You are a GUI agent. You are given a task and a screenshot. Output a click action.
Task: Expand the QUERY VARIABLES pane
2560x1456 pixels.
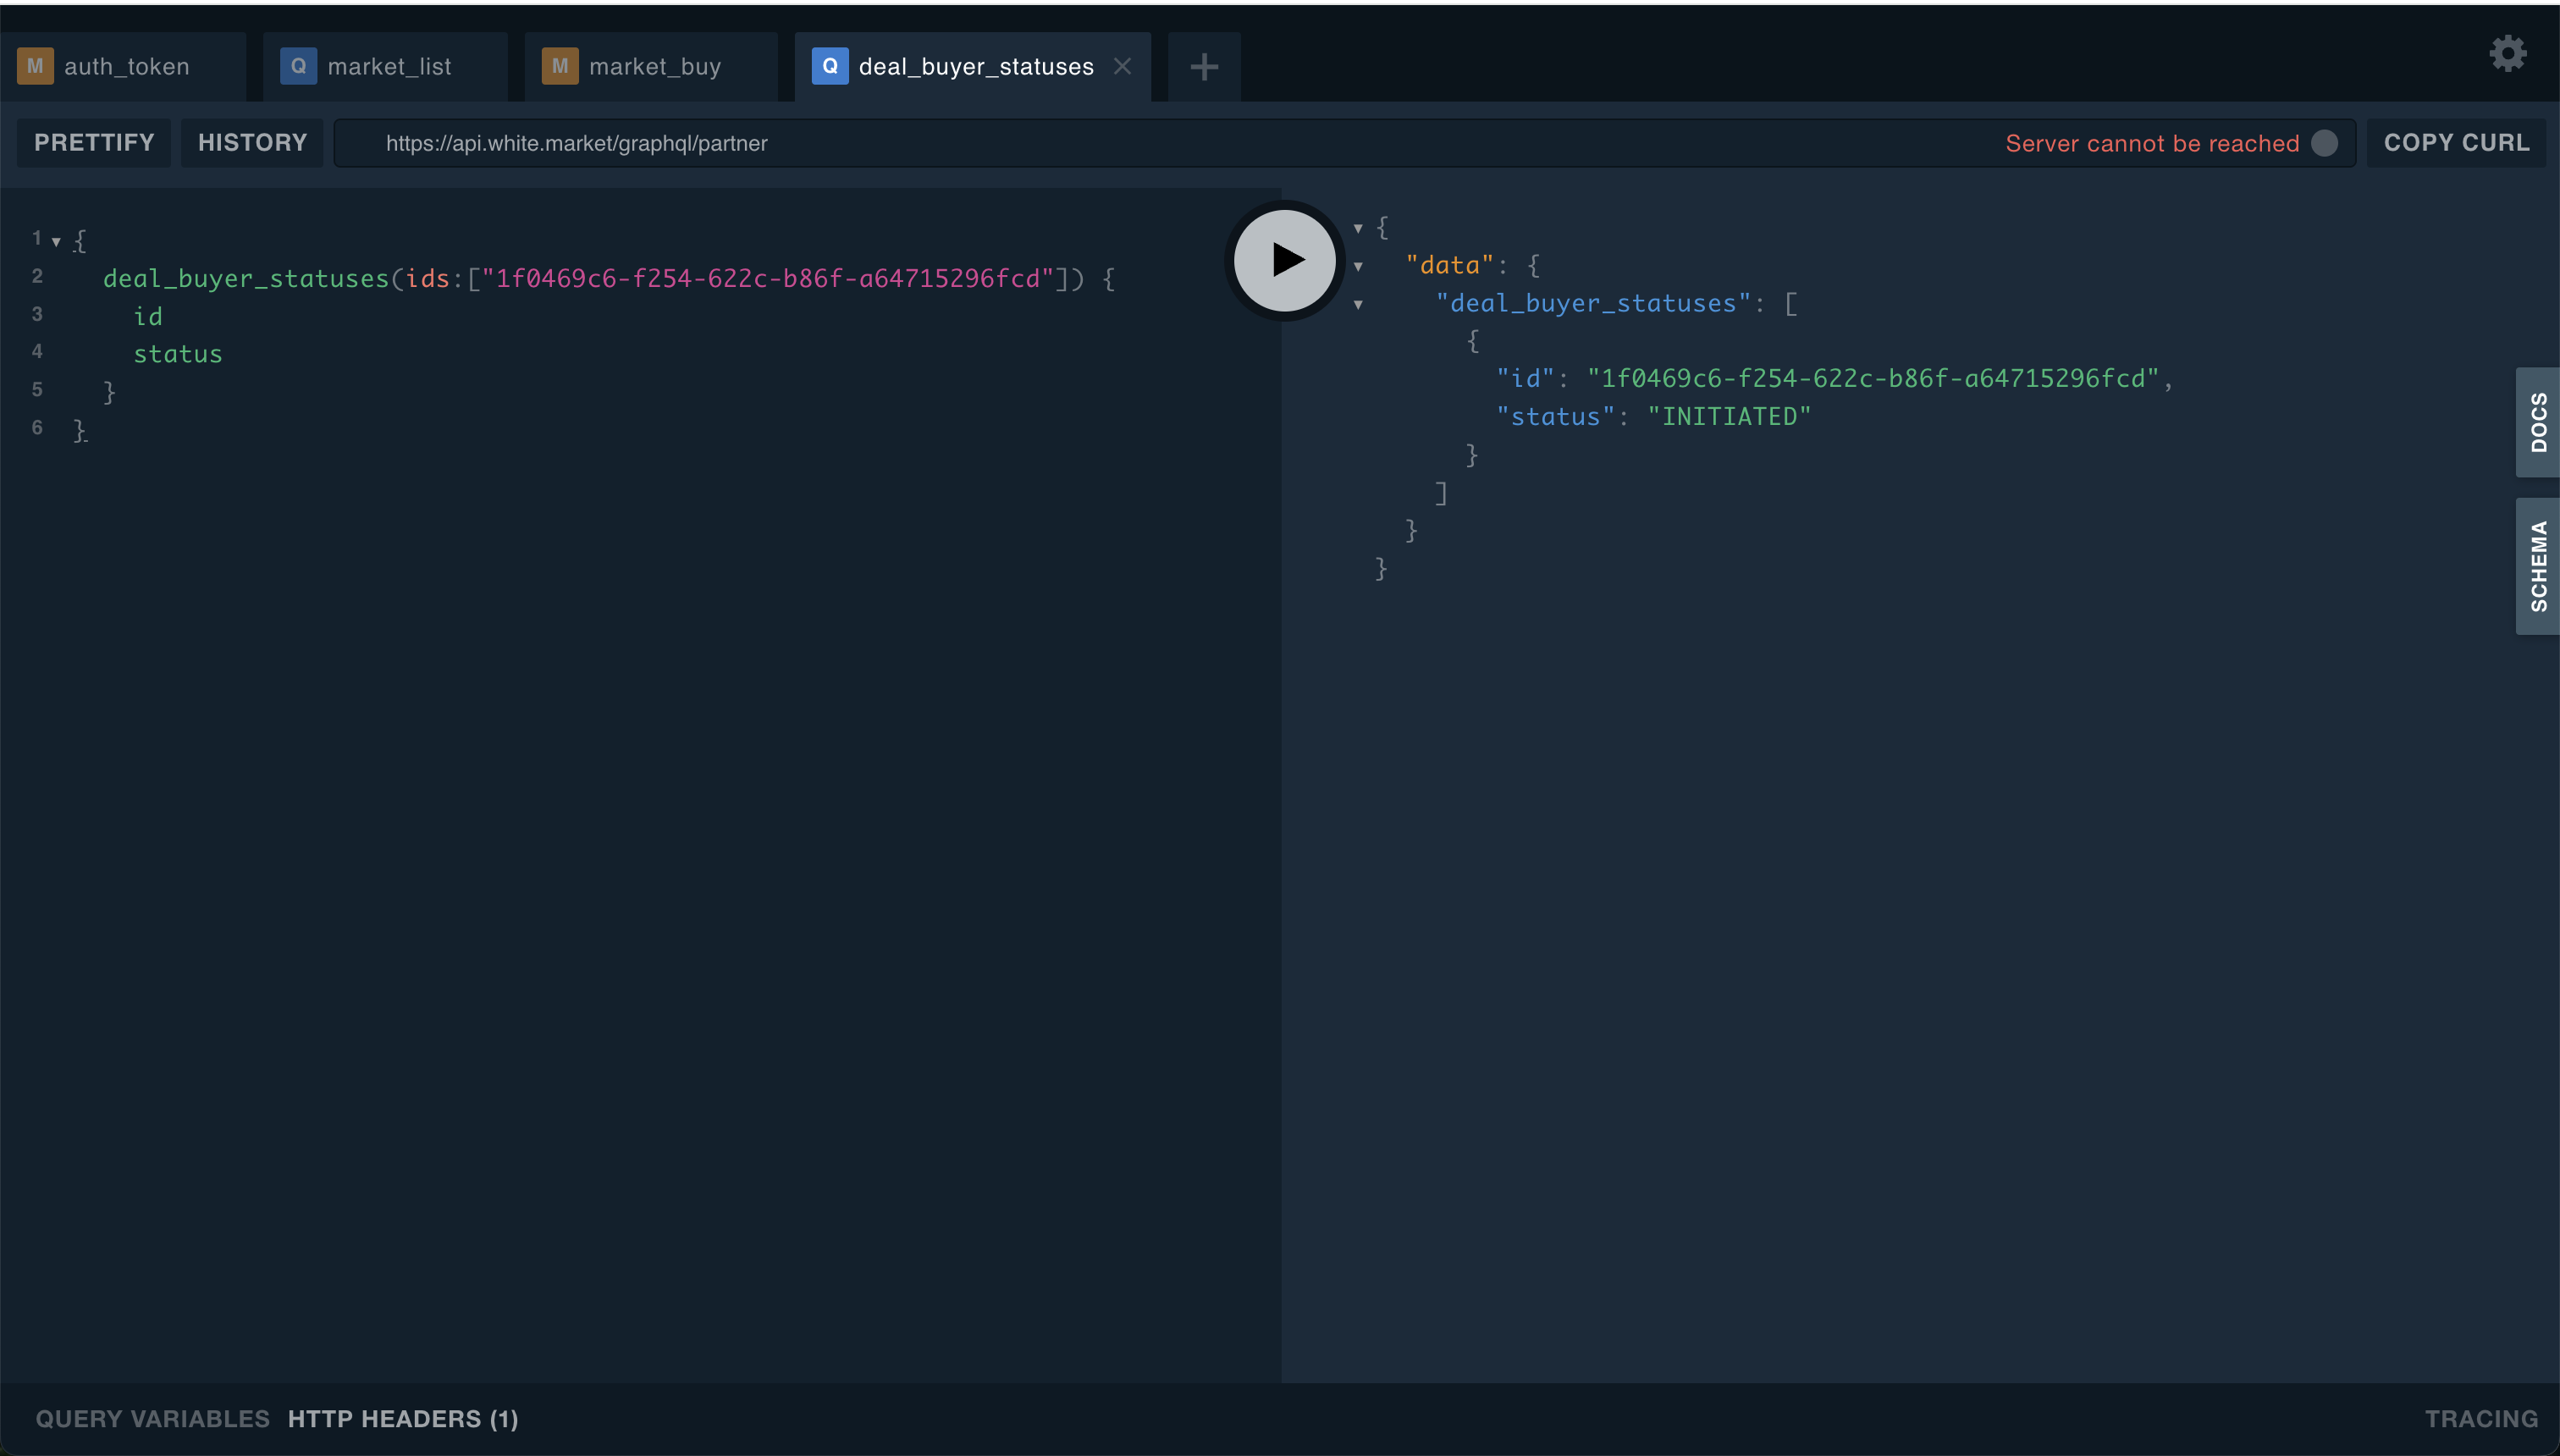tap(153, 1419)
